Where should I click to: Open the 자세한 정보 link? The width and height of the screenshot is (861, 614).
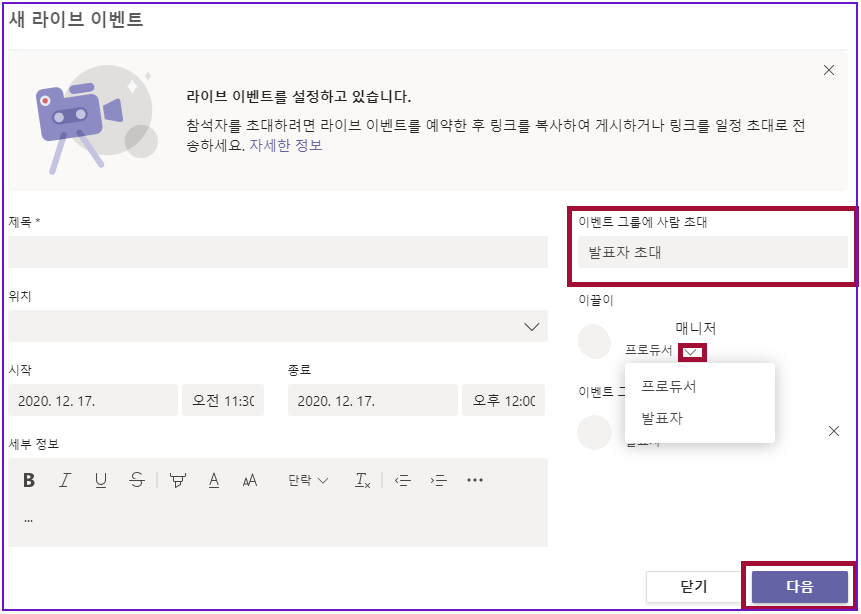(286, 146)
